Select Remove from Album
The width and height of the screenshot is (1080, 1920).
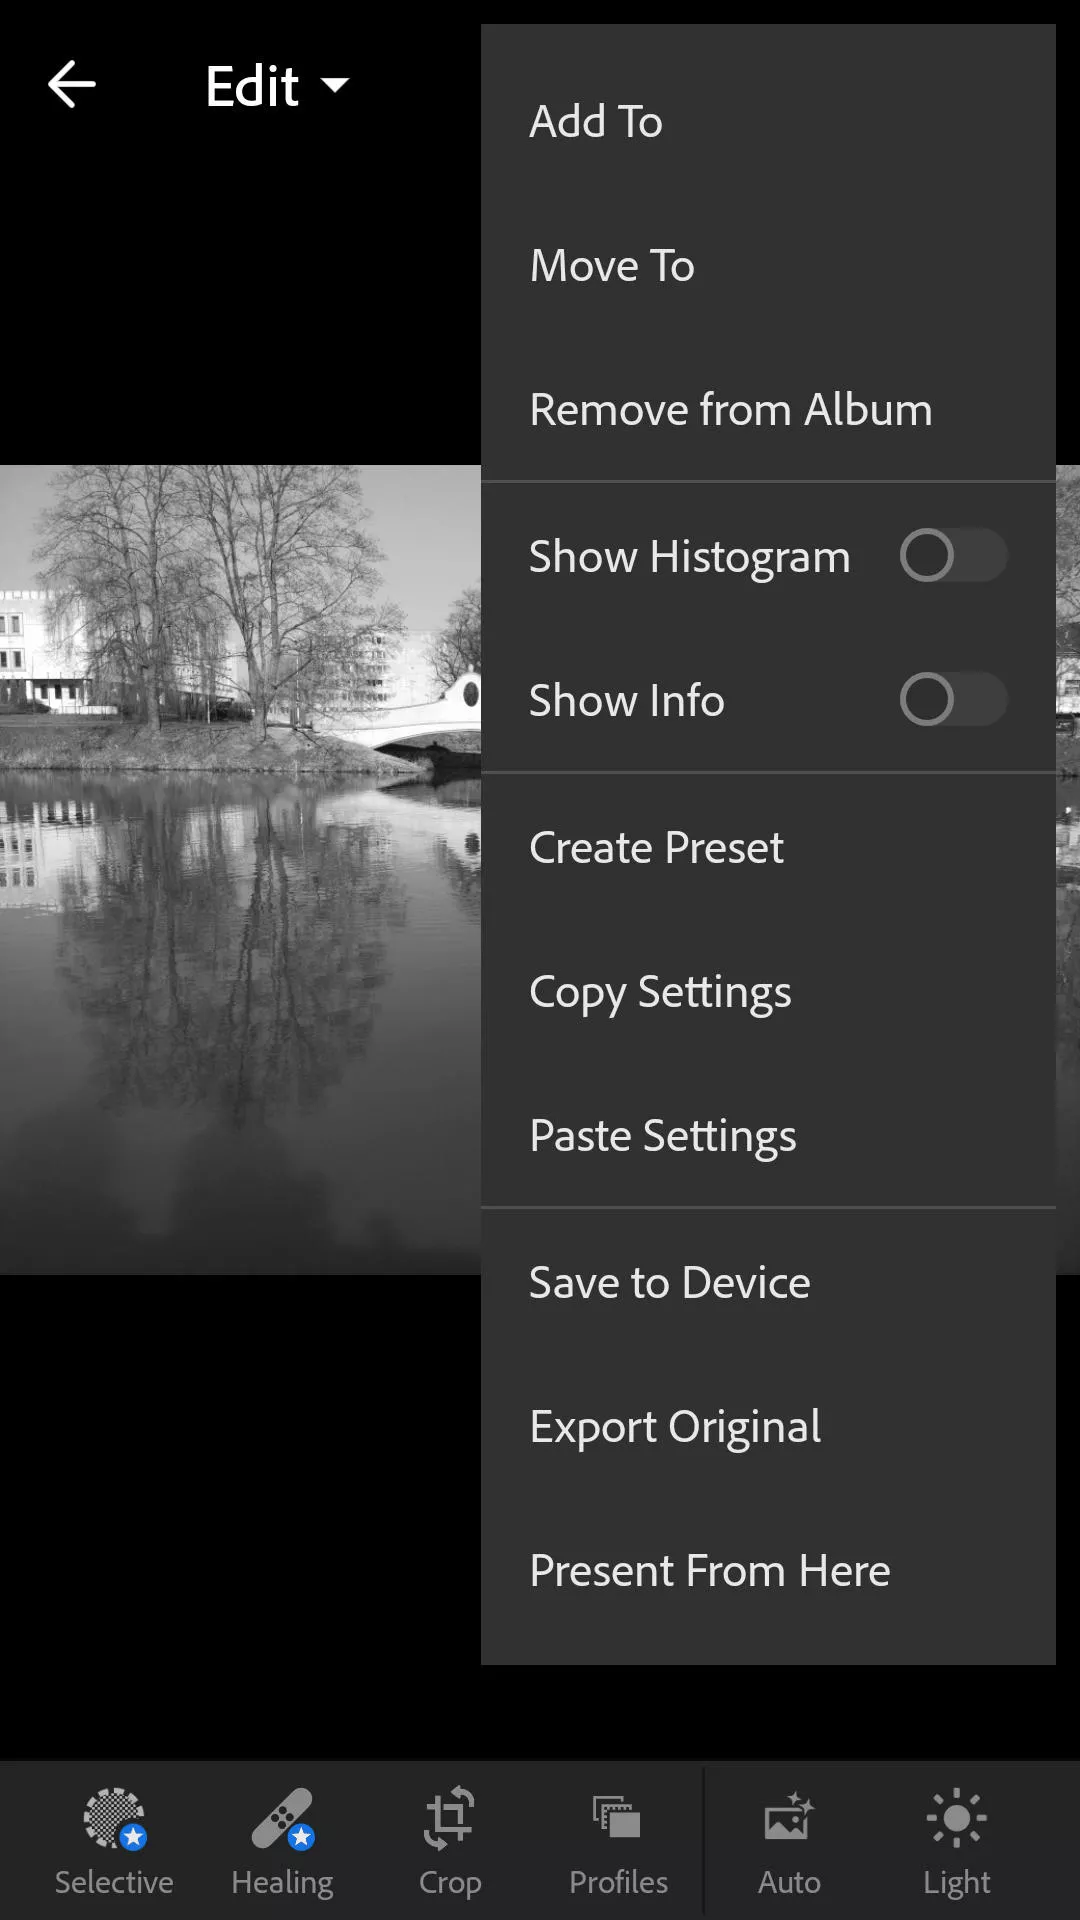click(768, 410)
